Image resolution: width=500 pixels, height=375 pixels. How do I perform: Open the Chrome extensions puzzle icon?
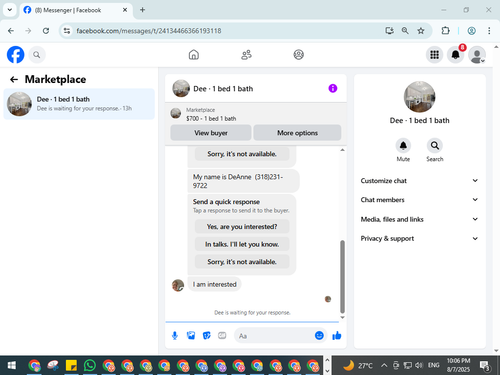point(445,31)
